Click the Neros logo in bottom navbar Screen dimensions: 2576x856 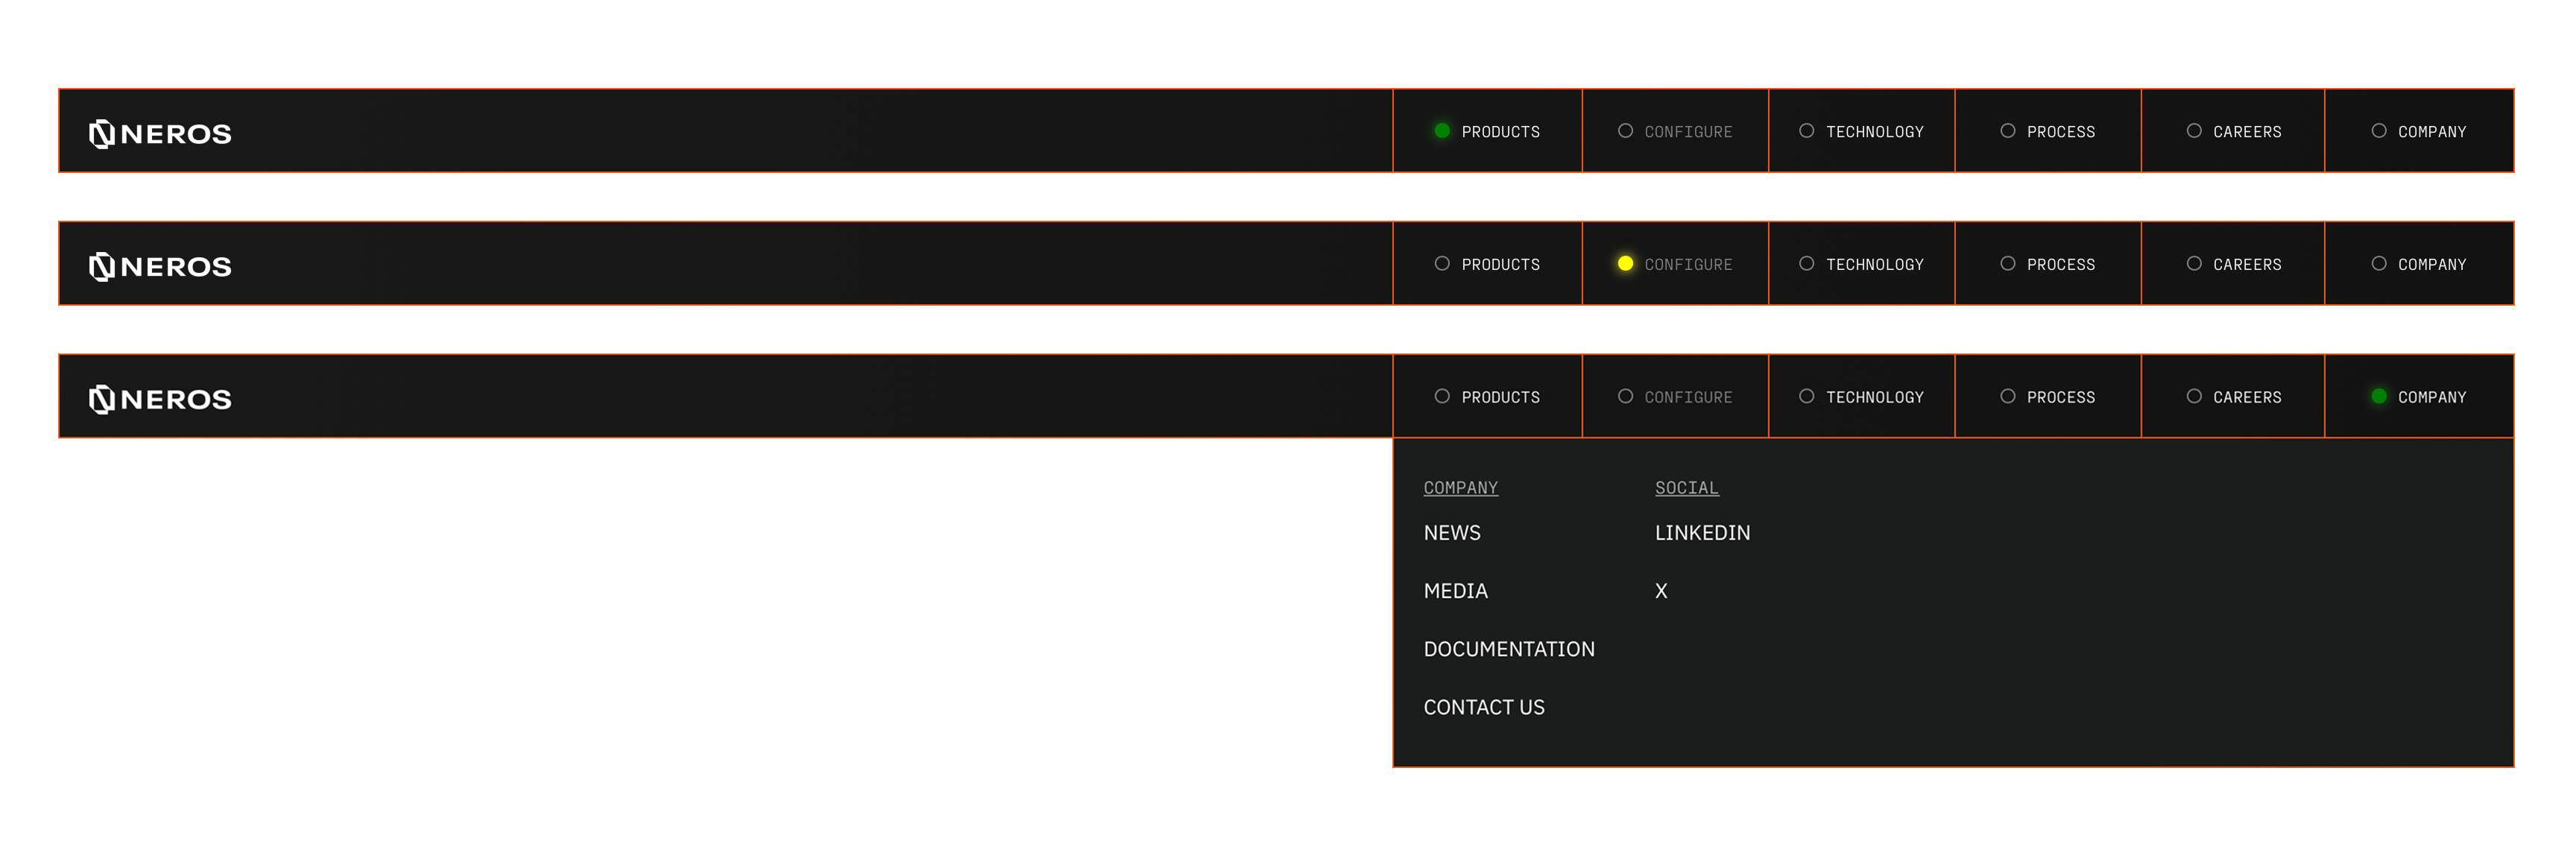click(x=160, y=399)
